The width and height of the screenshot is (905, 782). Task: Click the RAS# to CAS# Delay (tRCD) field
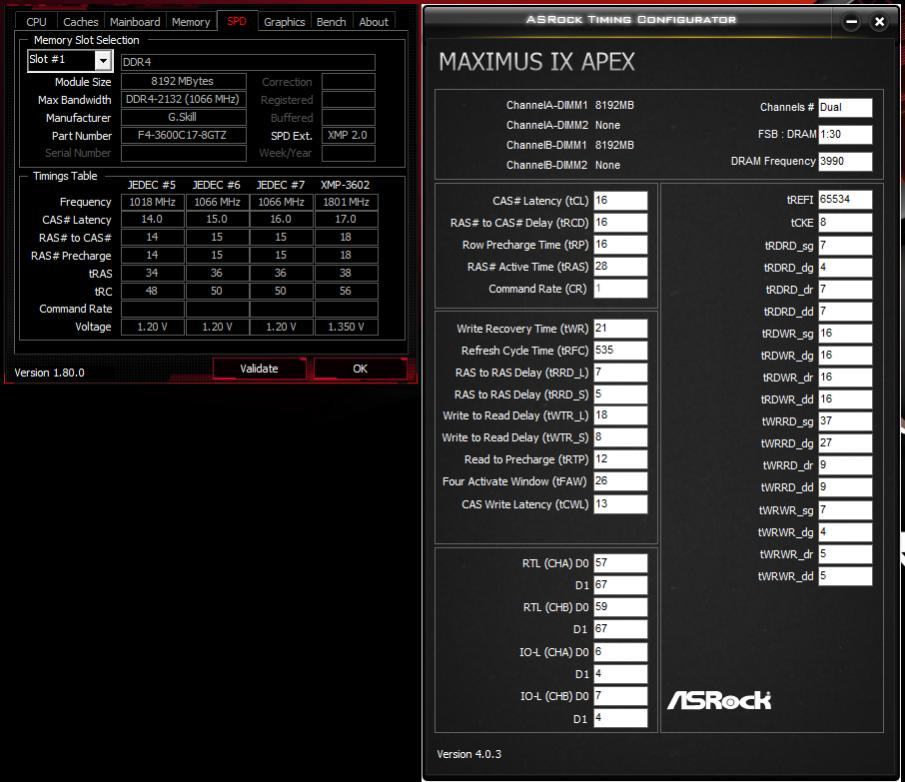click(620, 222)
